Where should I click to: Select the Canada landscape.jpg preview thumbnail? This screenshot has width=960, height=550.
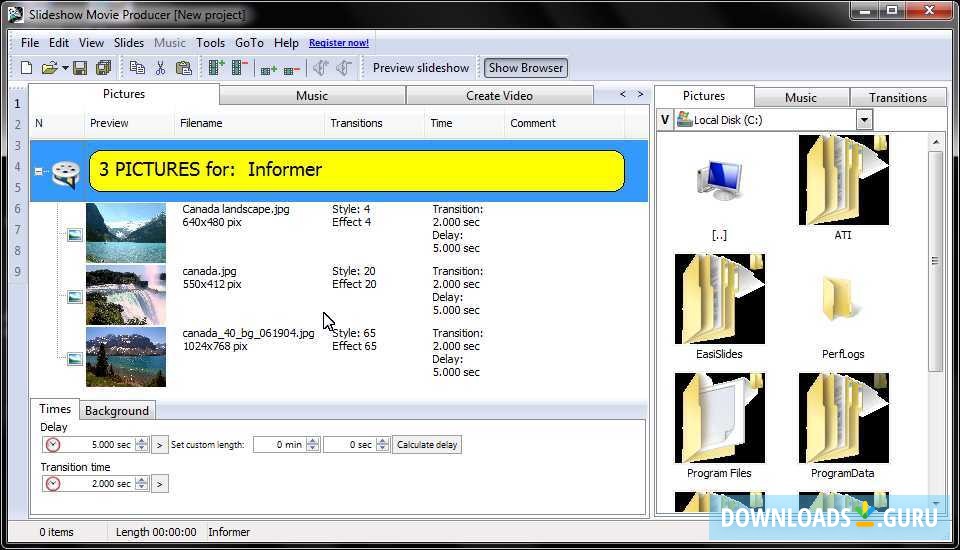tap(126, 233)
